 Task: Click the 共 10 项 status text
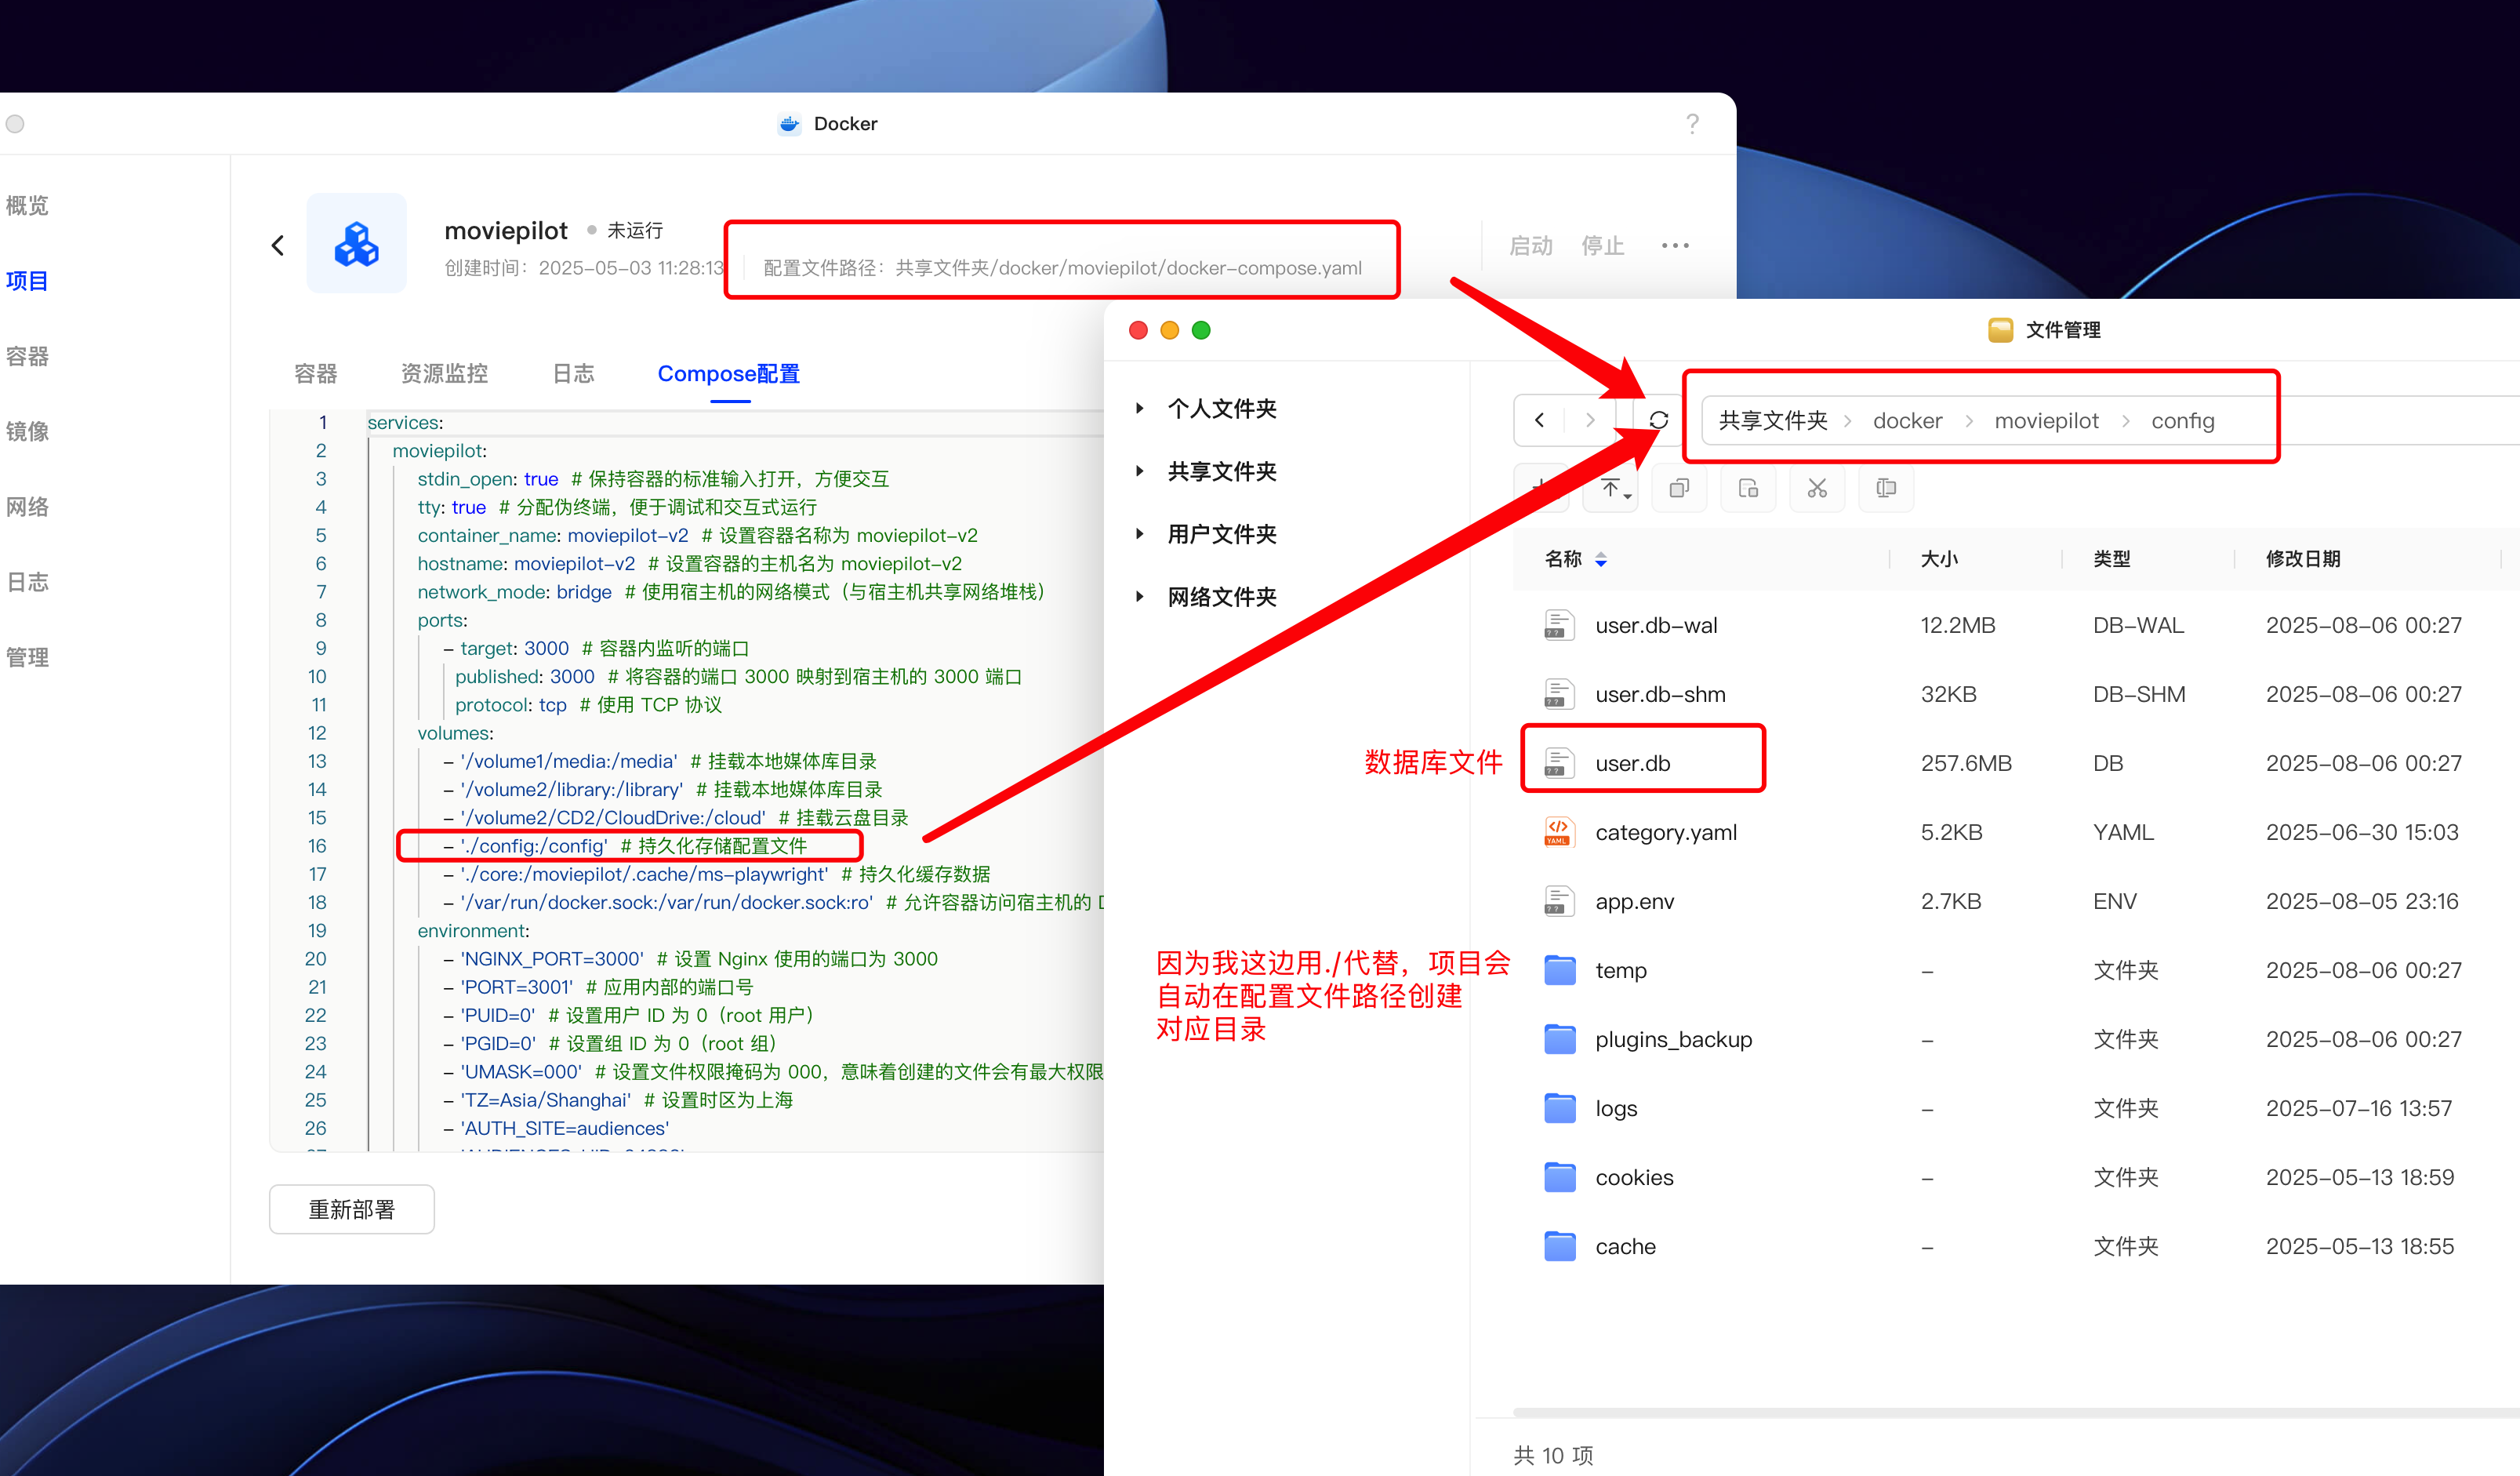point(1553,1455)
